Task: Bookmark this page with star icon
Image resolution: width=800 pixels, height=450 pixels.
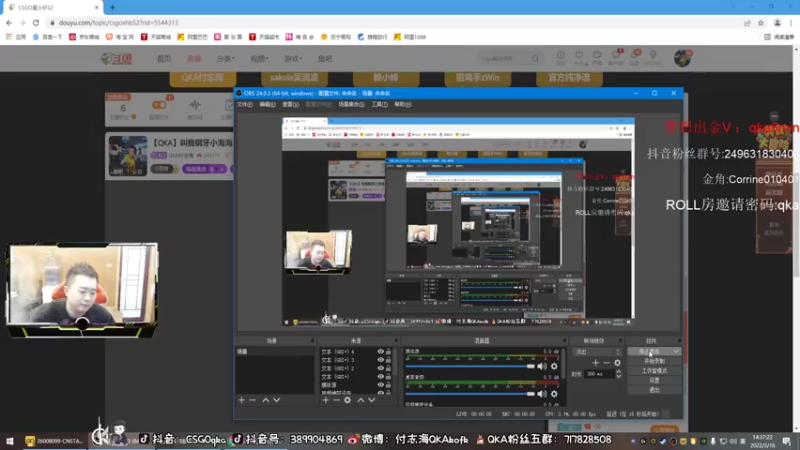Action: pos(761,23)
